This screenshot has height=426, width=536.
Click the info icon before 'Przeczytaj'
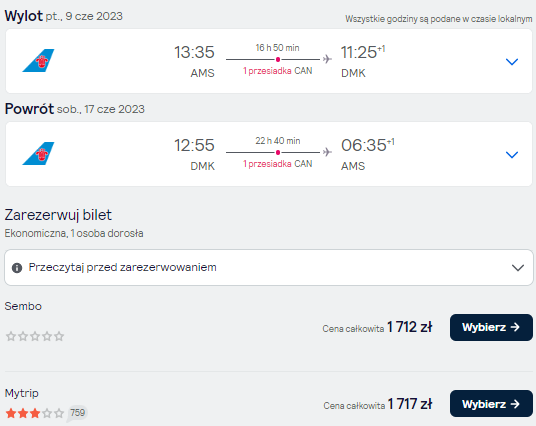pos(17,268)
